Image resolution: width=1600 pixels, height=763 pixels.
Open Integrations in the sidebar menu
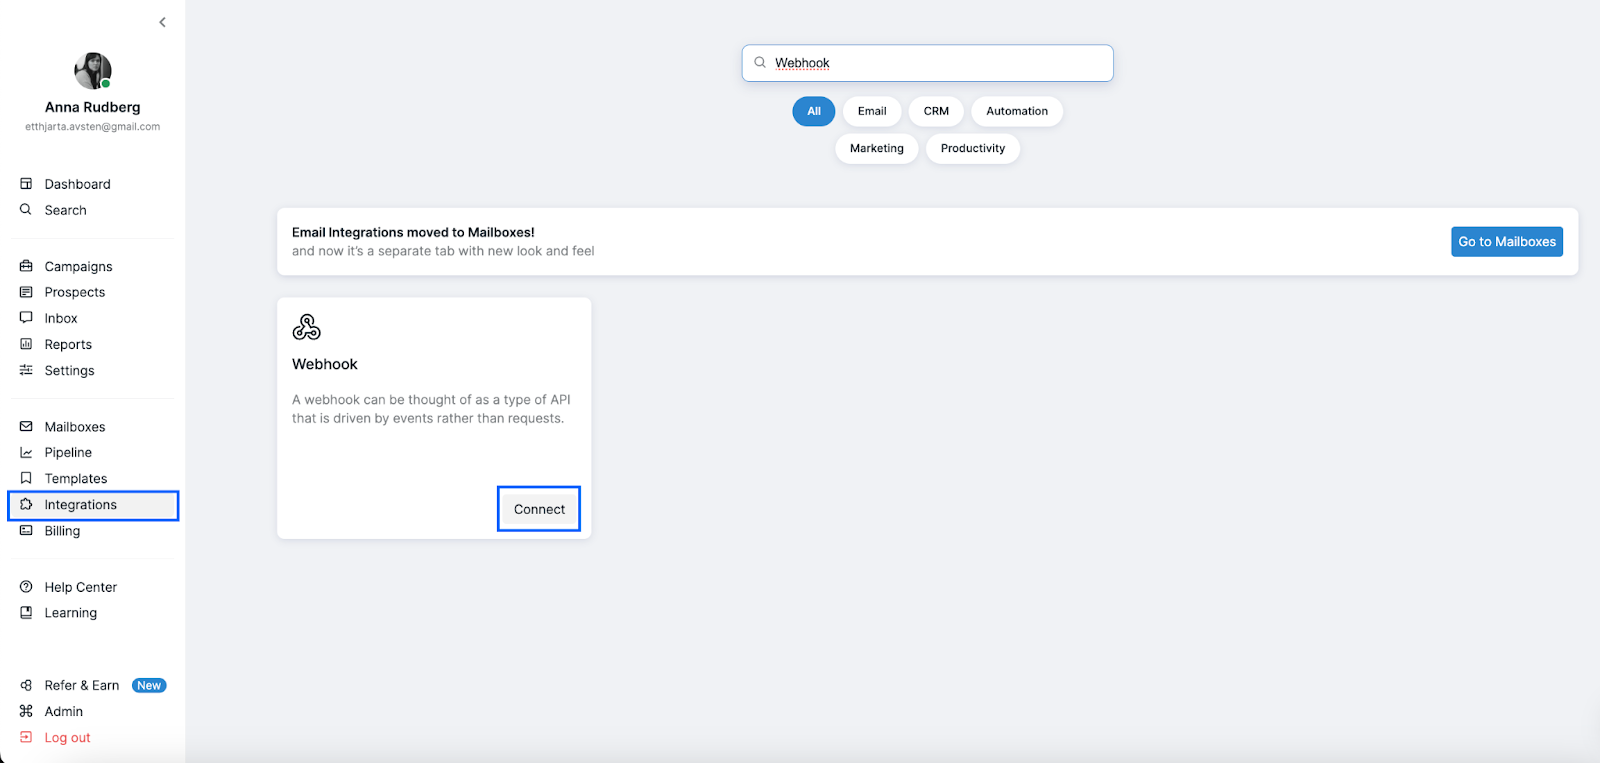point(81,505)
